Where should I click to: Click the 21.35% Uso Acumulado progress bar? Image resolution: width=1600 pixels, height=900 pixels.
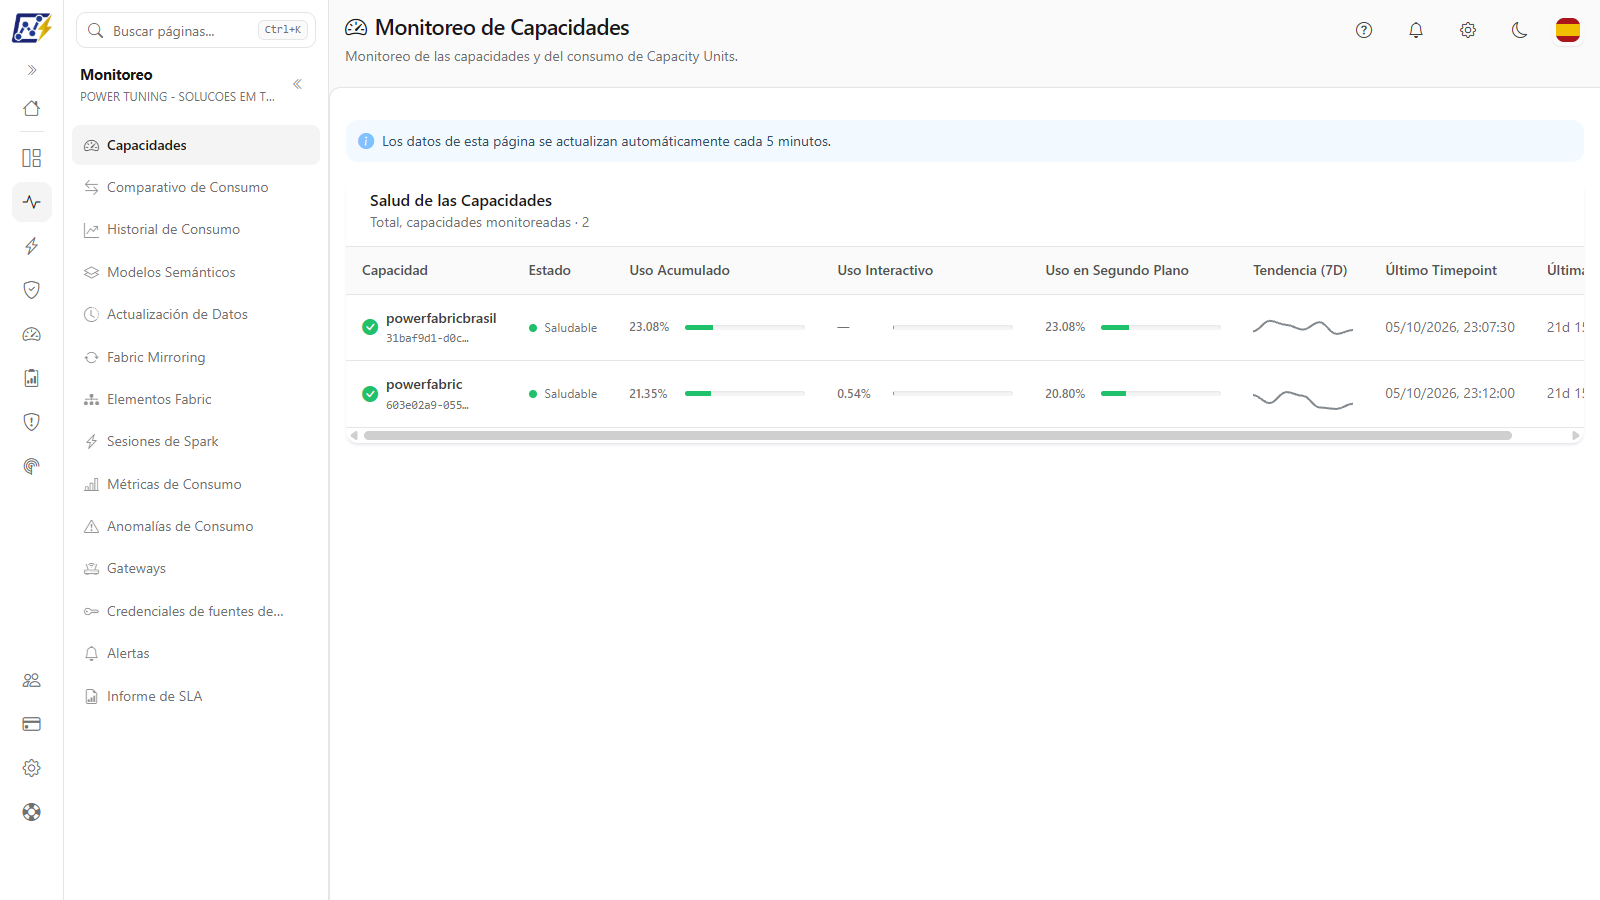tap(745, 394)
